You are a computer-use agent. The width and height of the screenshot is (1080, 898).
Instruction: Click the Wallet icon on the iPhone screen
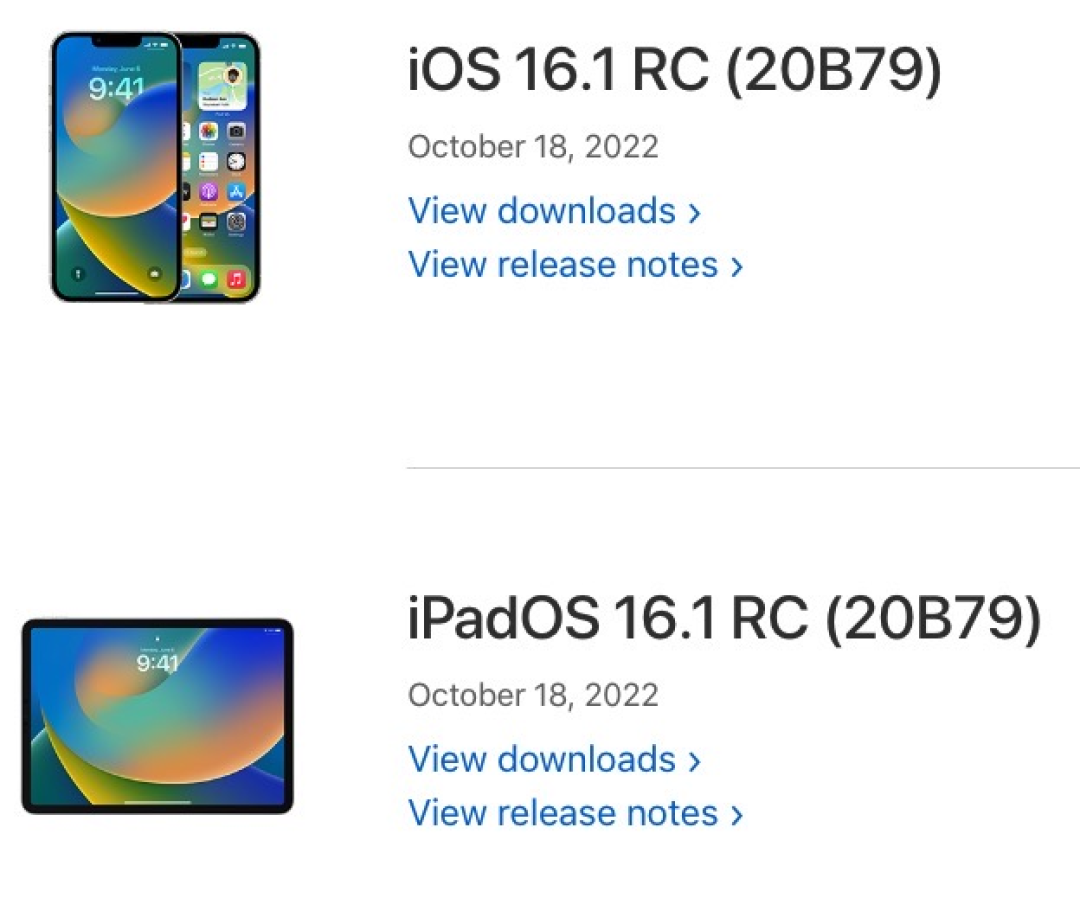208,222
